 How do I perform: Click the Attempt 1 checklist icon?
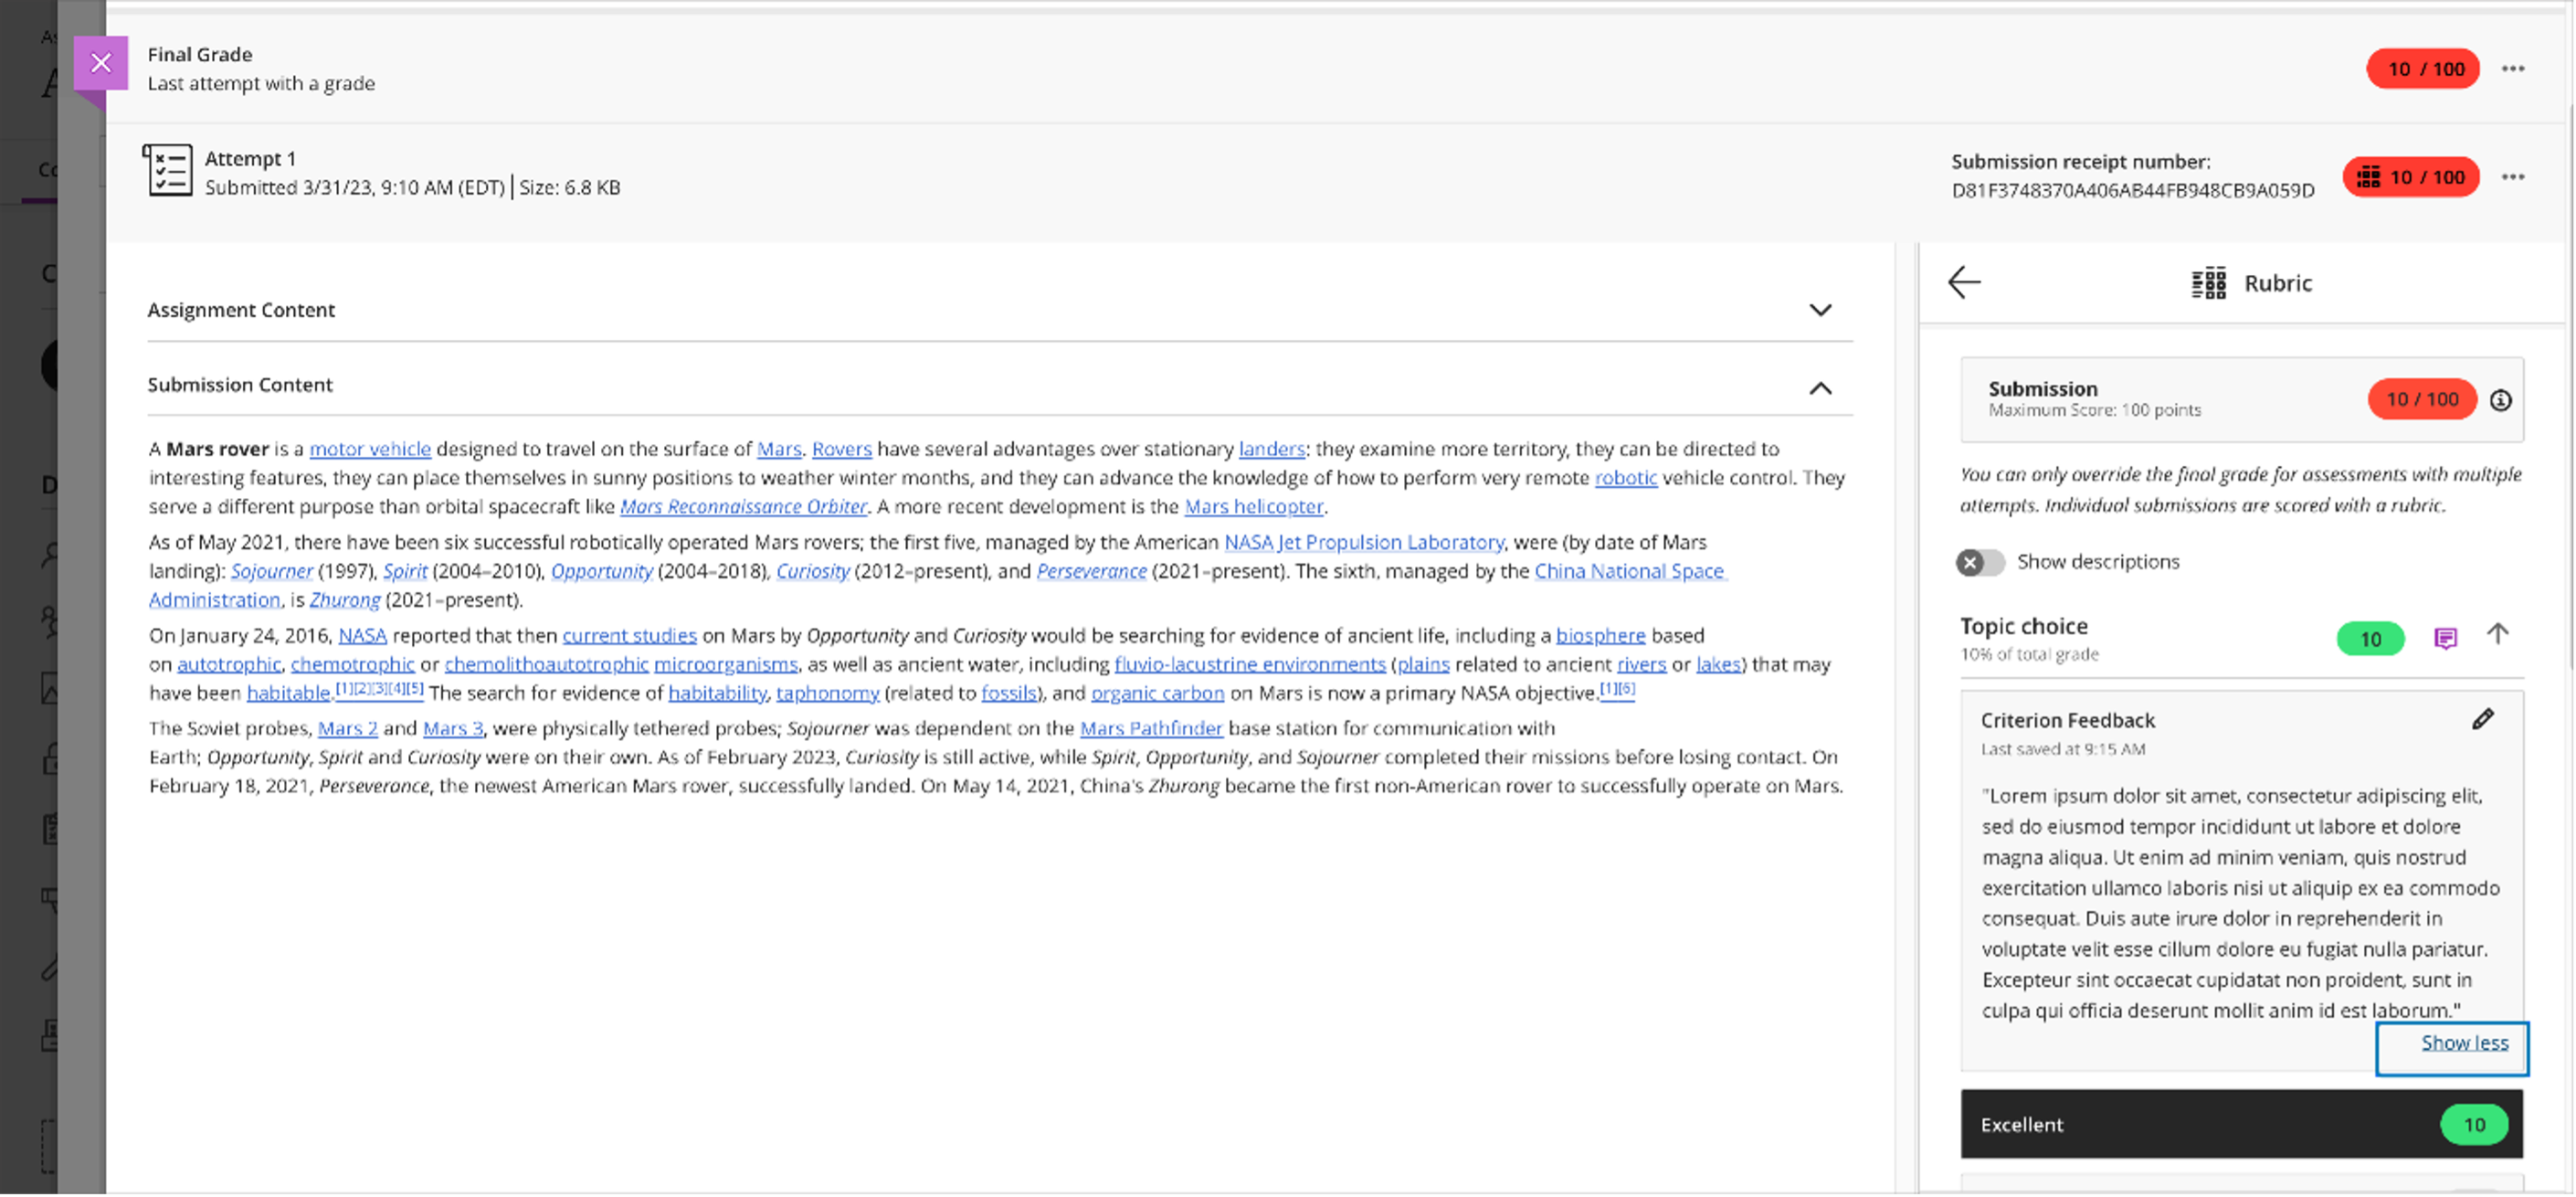point(168,171)
